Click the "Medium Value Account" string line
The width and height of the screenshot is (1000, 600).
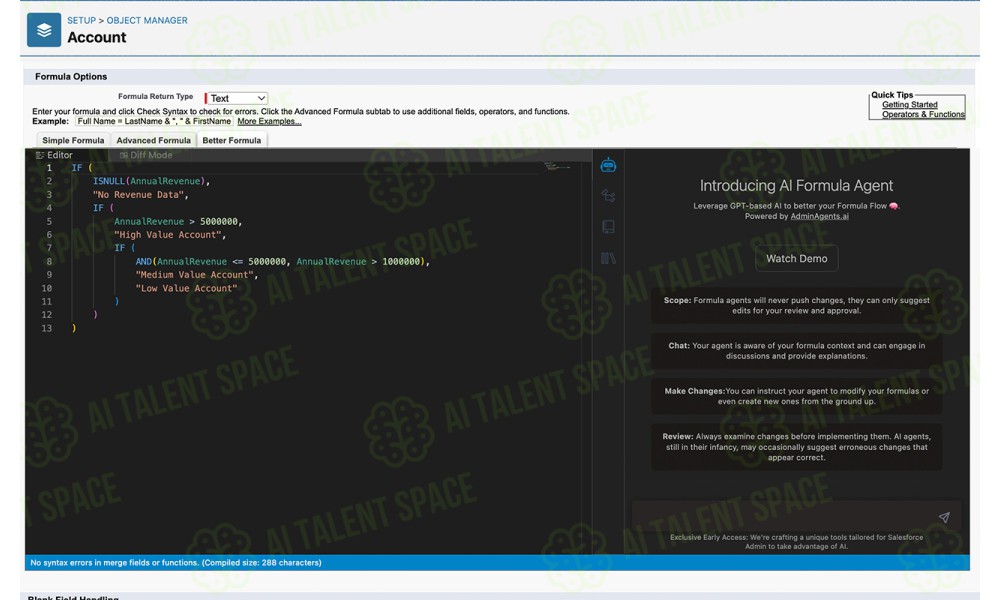tap(196, 275)
